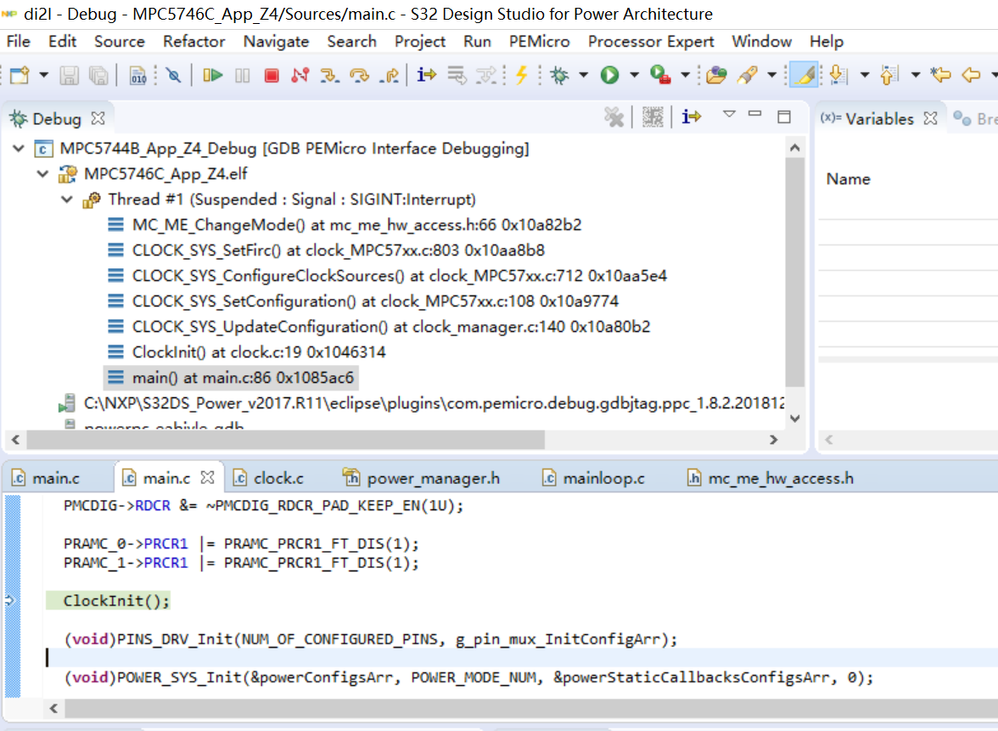Click the Search flashlight icon
The width and height of the screenshot is (998, 731).
point(747,76)
